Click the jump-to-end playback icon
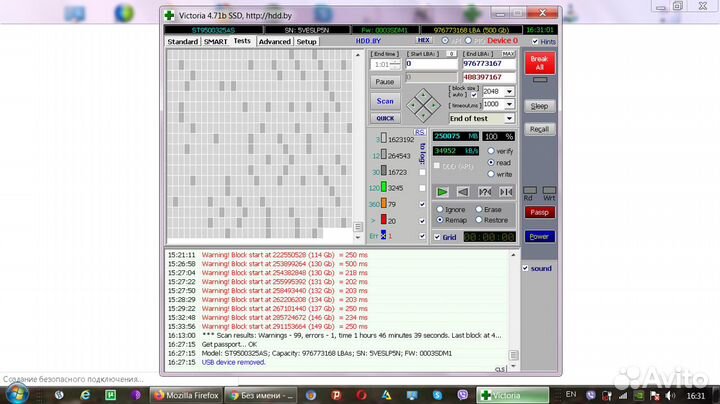Screen dimensions: 720x404 coord(506,191)
